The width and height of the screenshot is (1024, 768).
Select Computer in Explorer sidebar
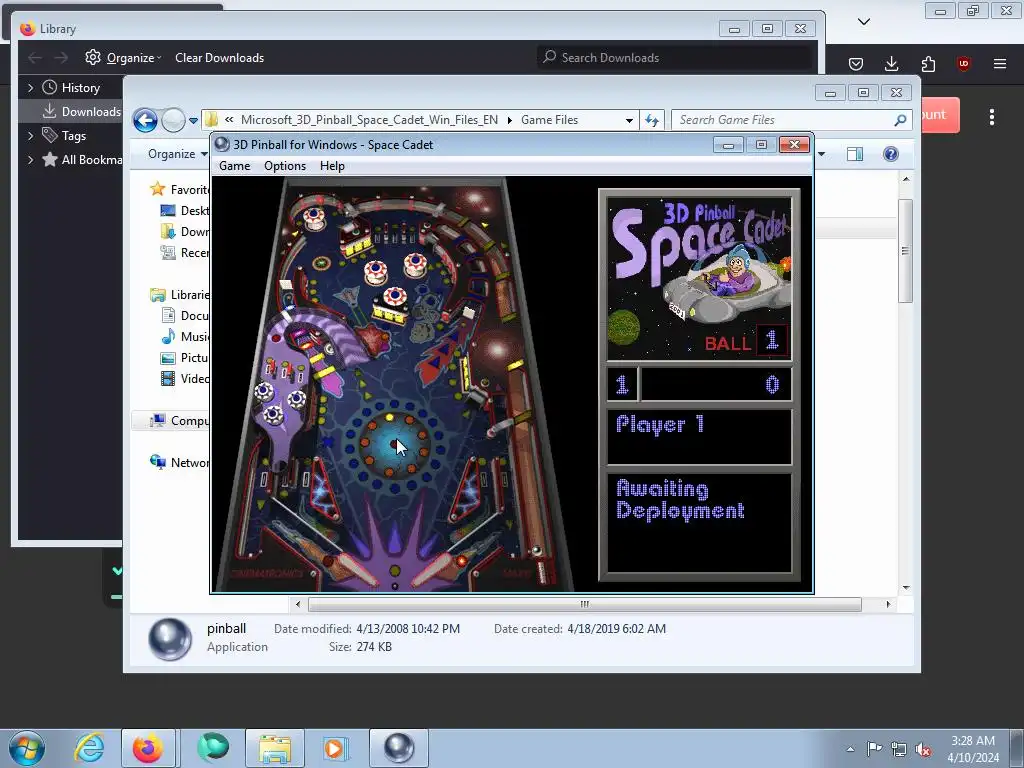[x=180, y=421]
